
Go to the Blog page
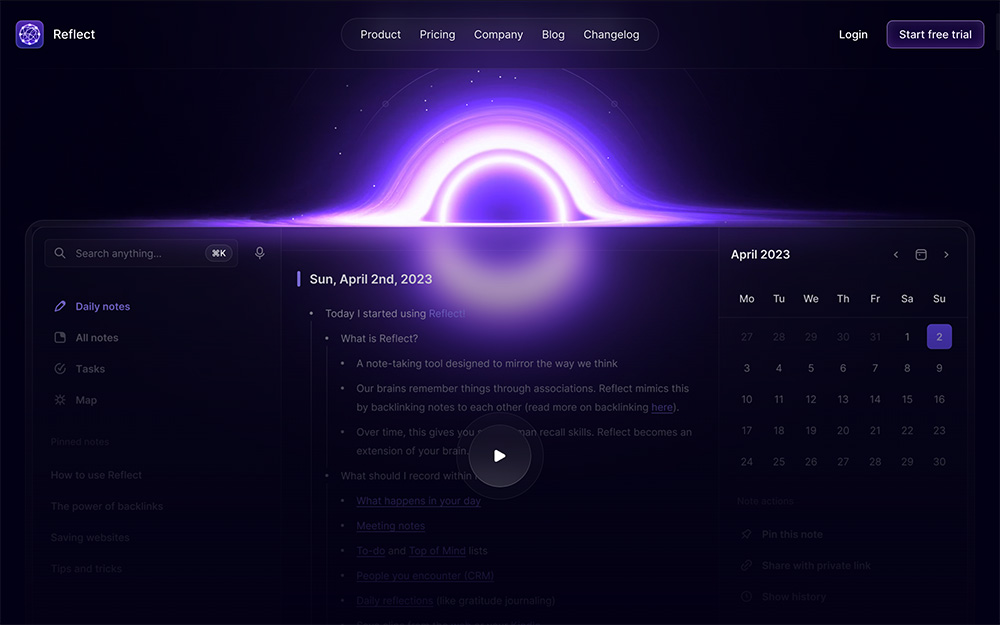[553, 34]
